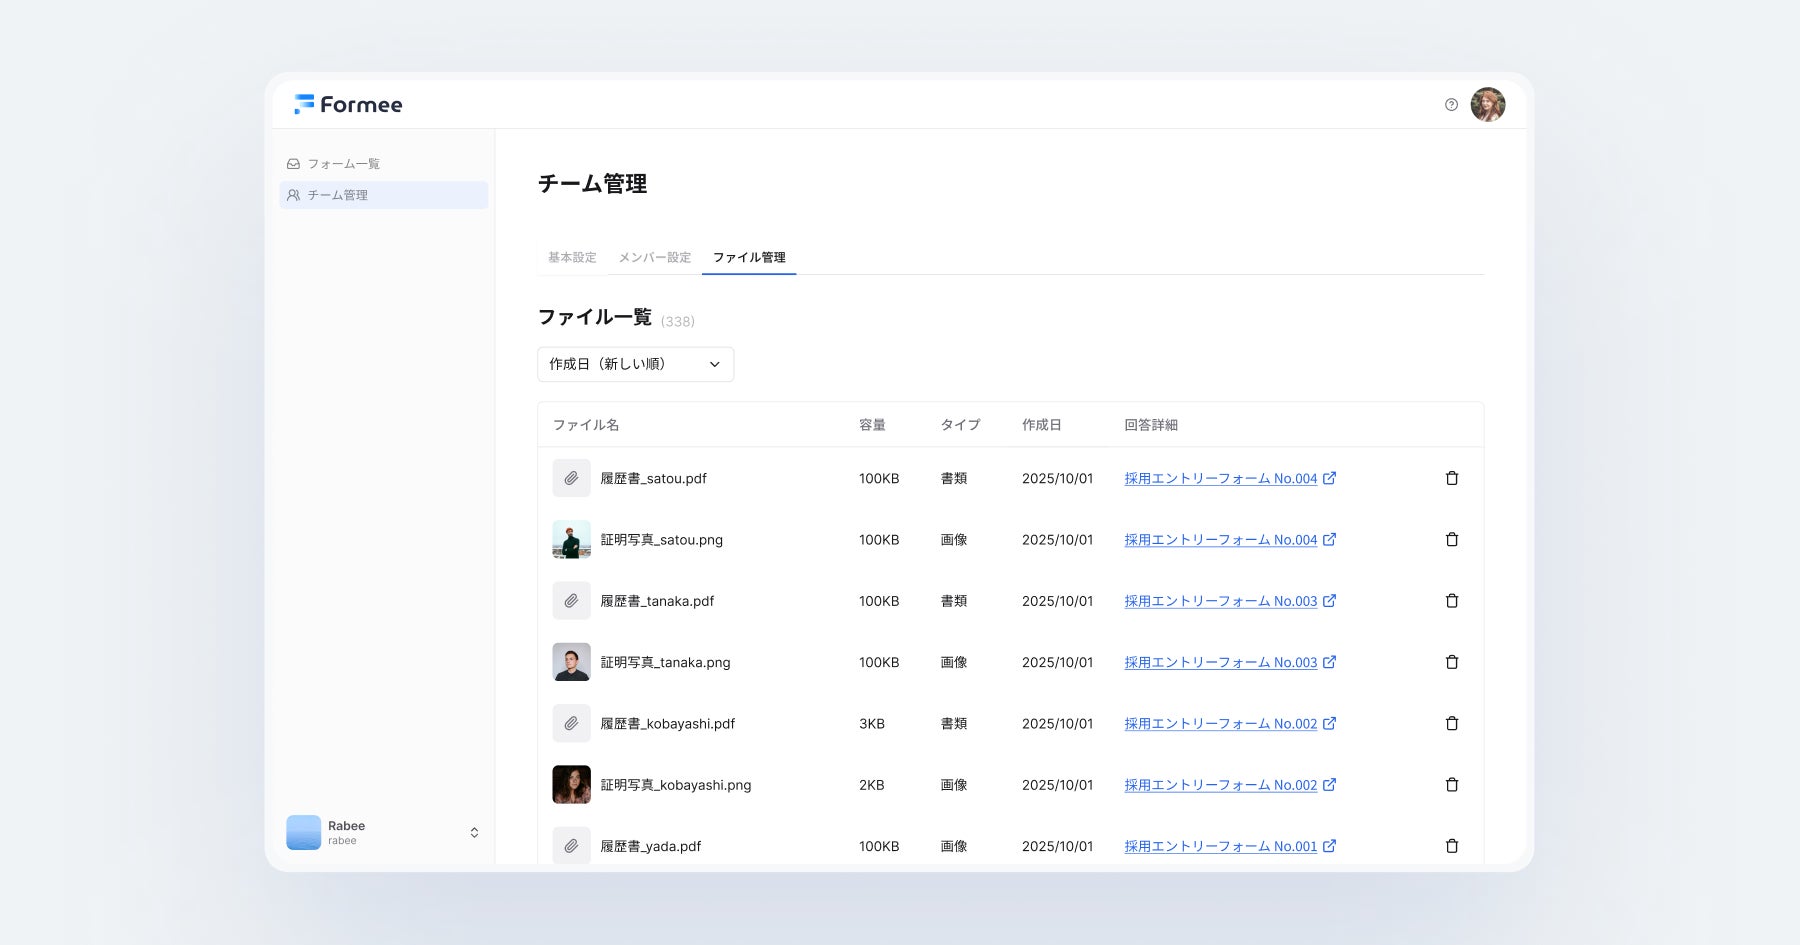
Task: Click file name 履歴書_satou.pdf
Action: click(653, 478)
